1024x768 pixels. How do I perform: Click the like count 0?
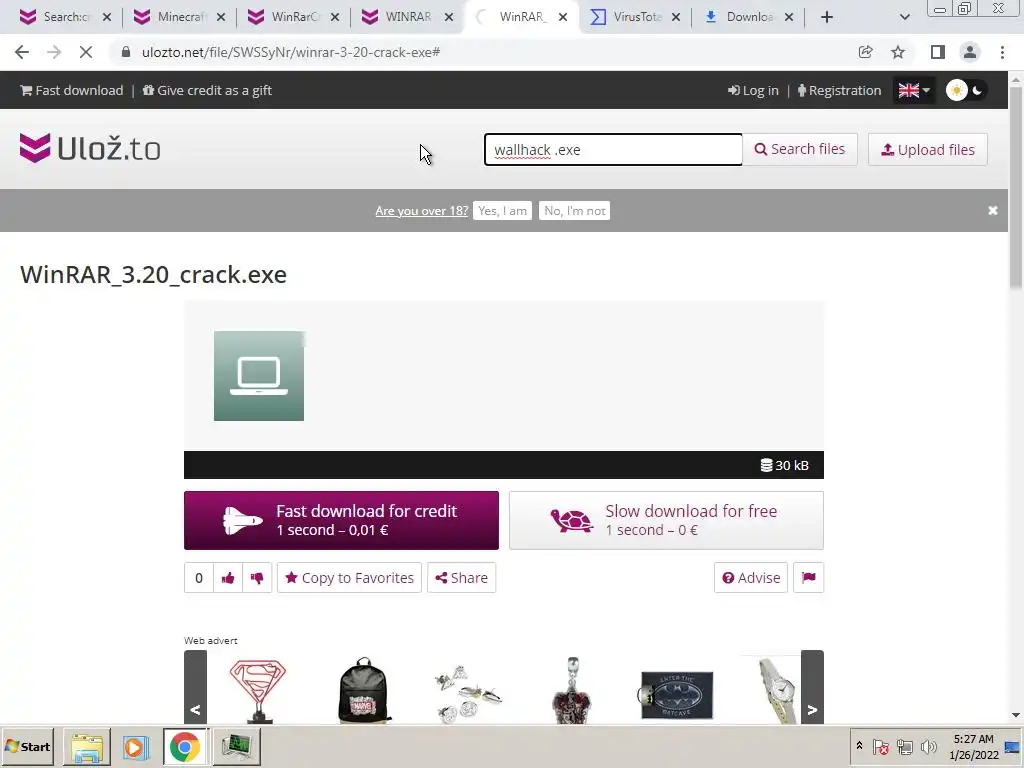tap(199, 578)
